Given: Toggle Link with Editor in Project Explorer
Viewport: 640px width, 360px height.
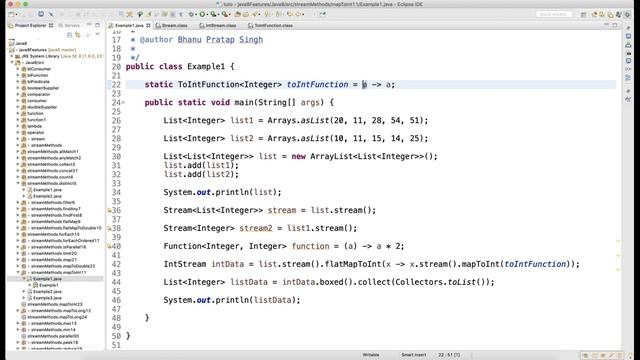Looking at the screenshot, I should (x=78, y=35).
